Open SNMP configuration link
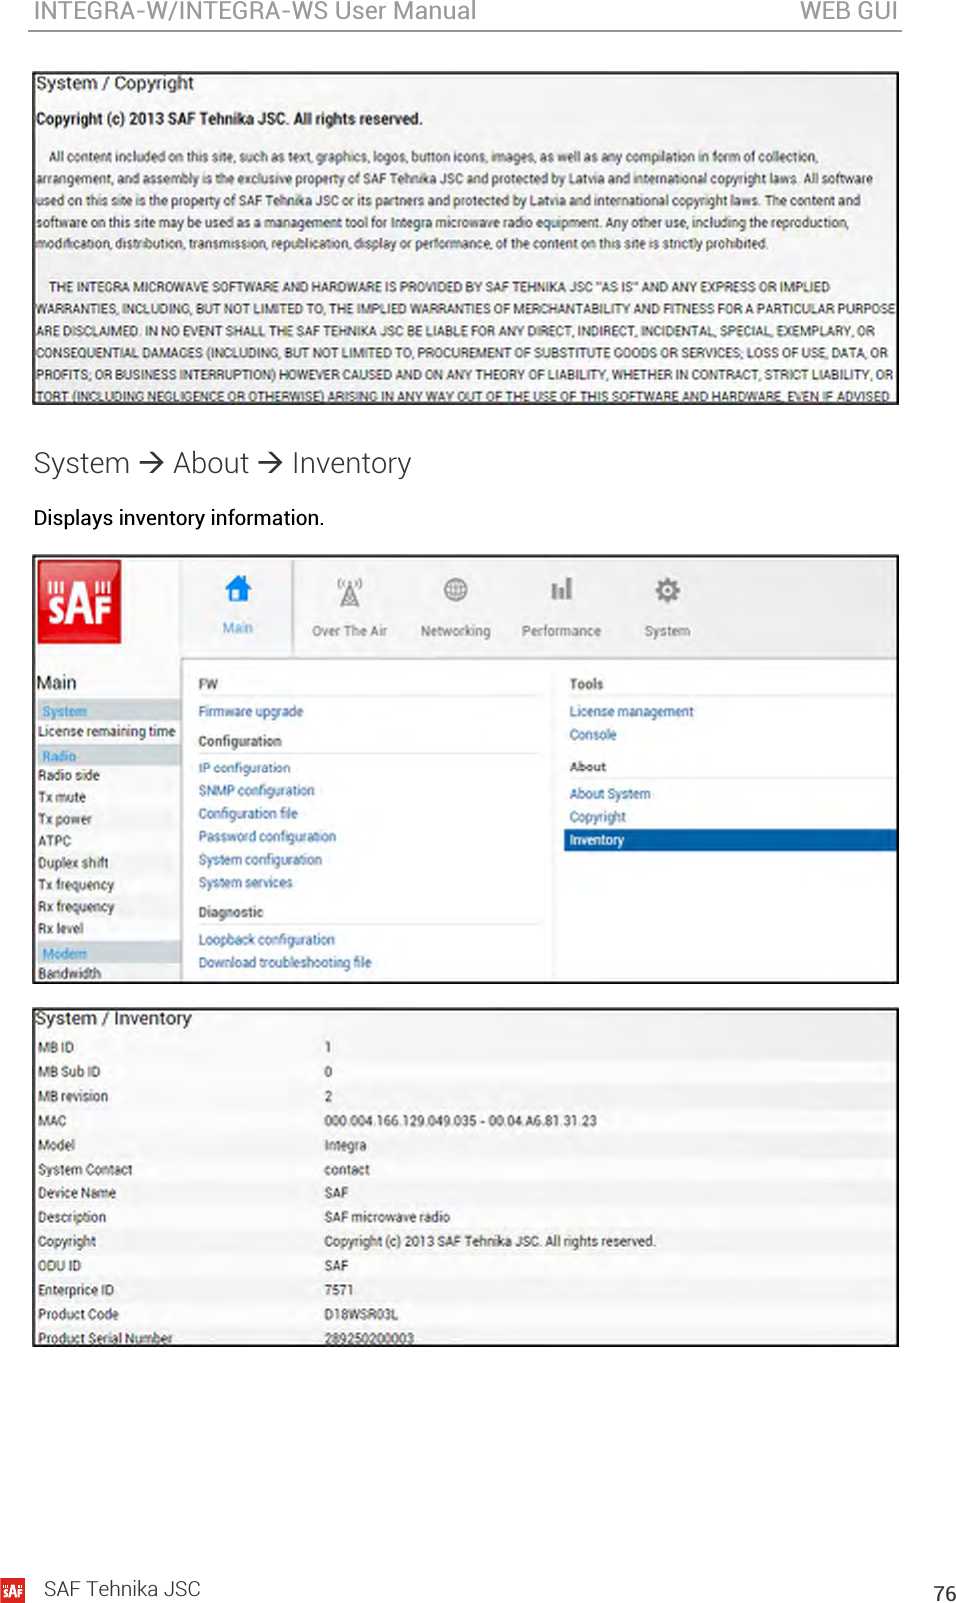 point(256,790)
